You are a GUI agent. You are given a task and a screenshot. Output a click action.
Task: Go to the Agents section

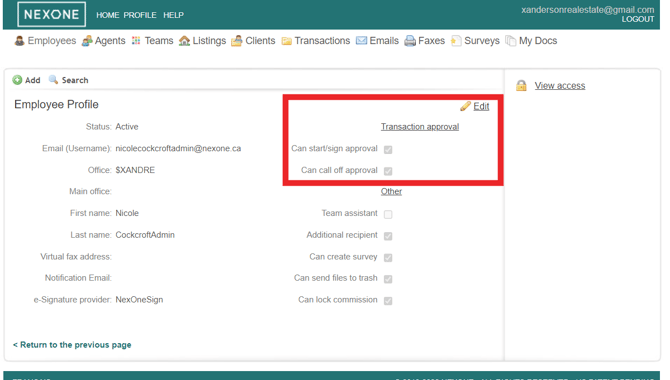[x=110, y=41]
